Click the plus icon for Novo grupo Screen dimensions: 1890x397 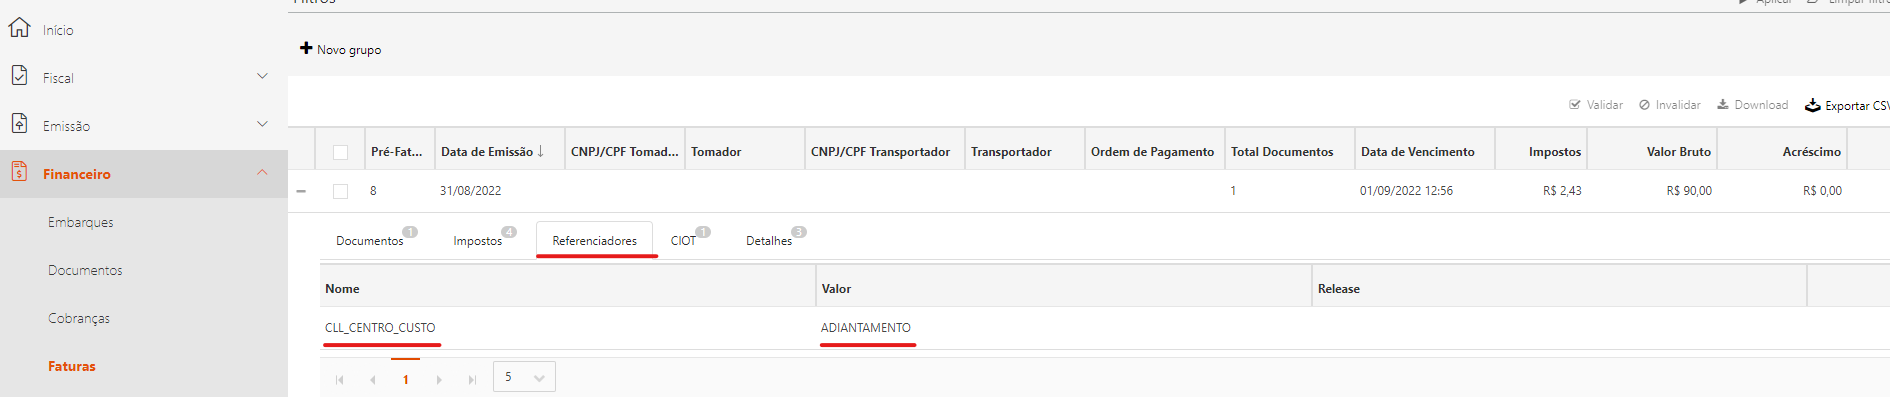pos(306,48)
